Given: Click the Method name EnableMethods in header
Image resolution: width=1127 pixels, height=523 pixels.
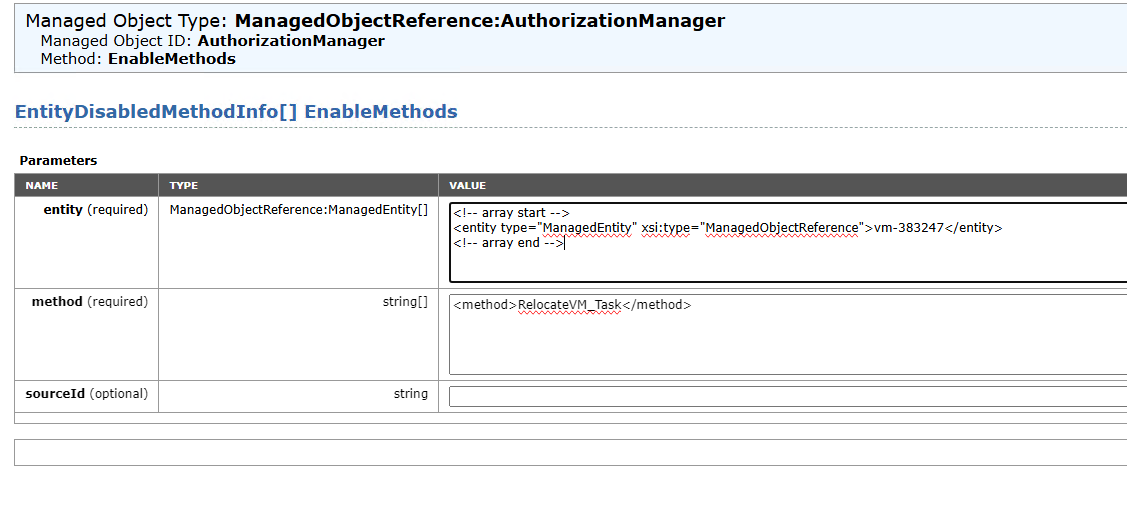Looking at the screenshot, I should coord(172,59).
